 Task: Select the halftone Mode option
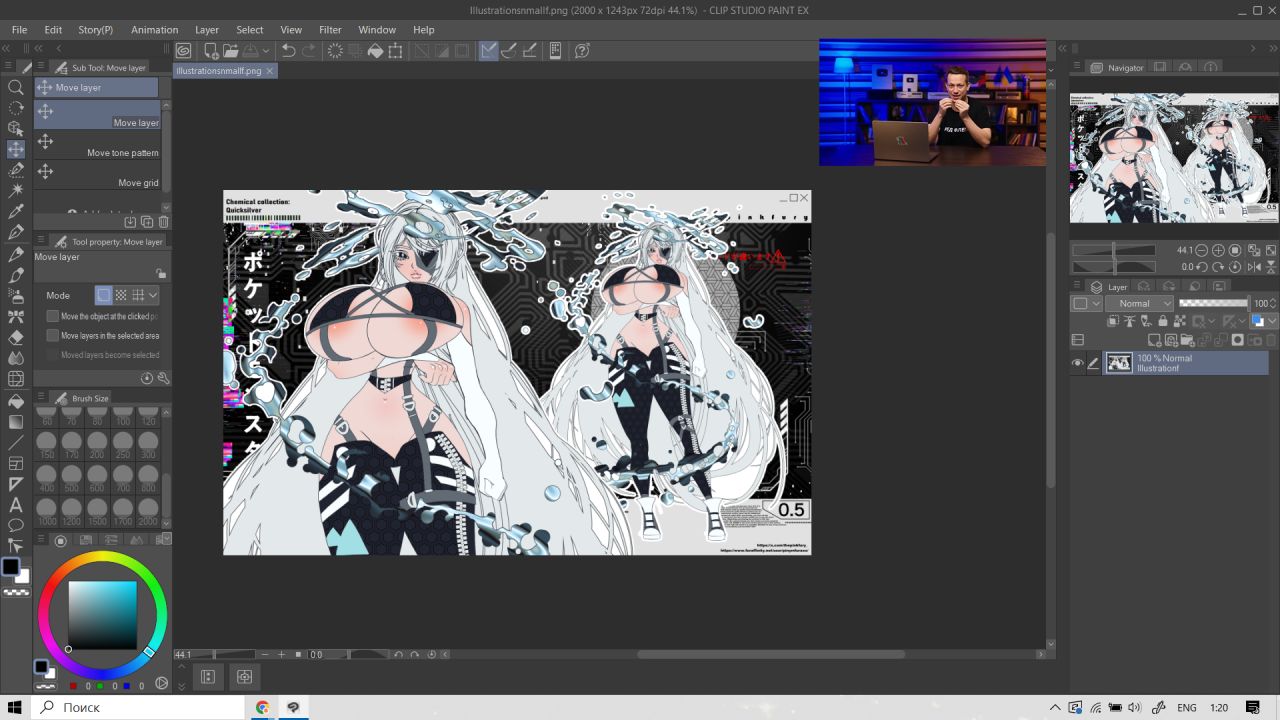[121, 296]
